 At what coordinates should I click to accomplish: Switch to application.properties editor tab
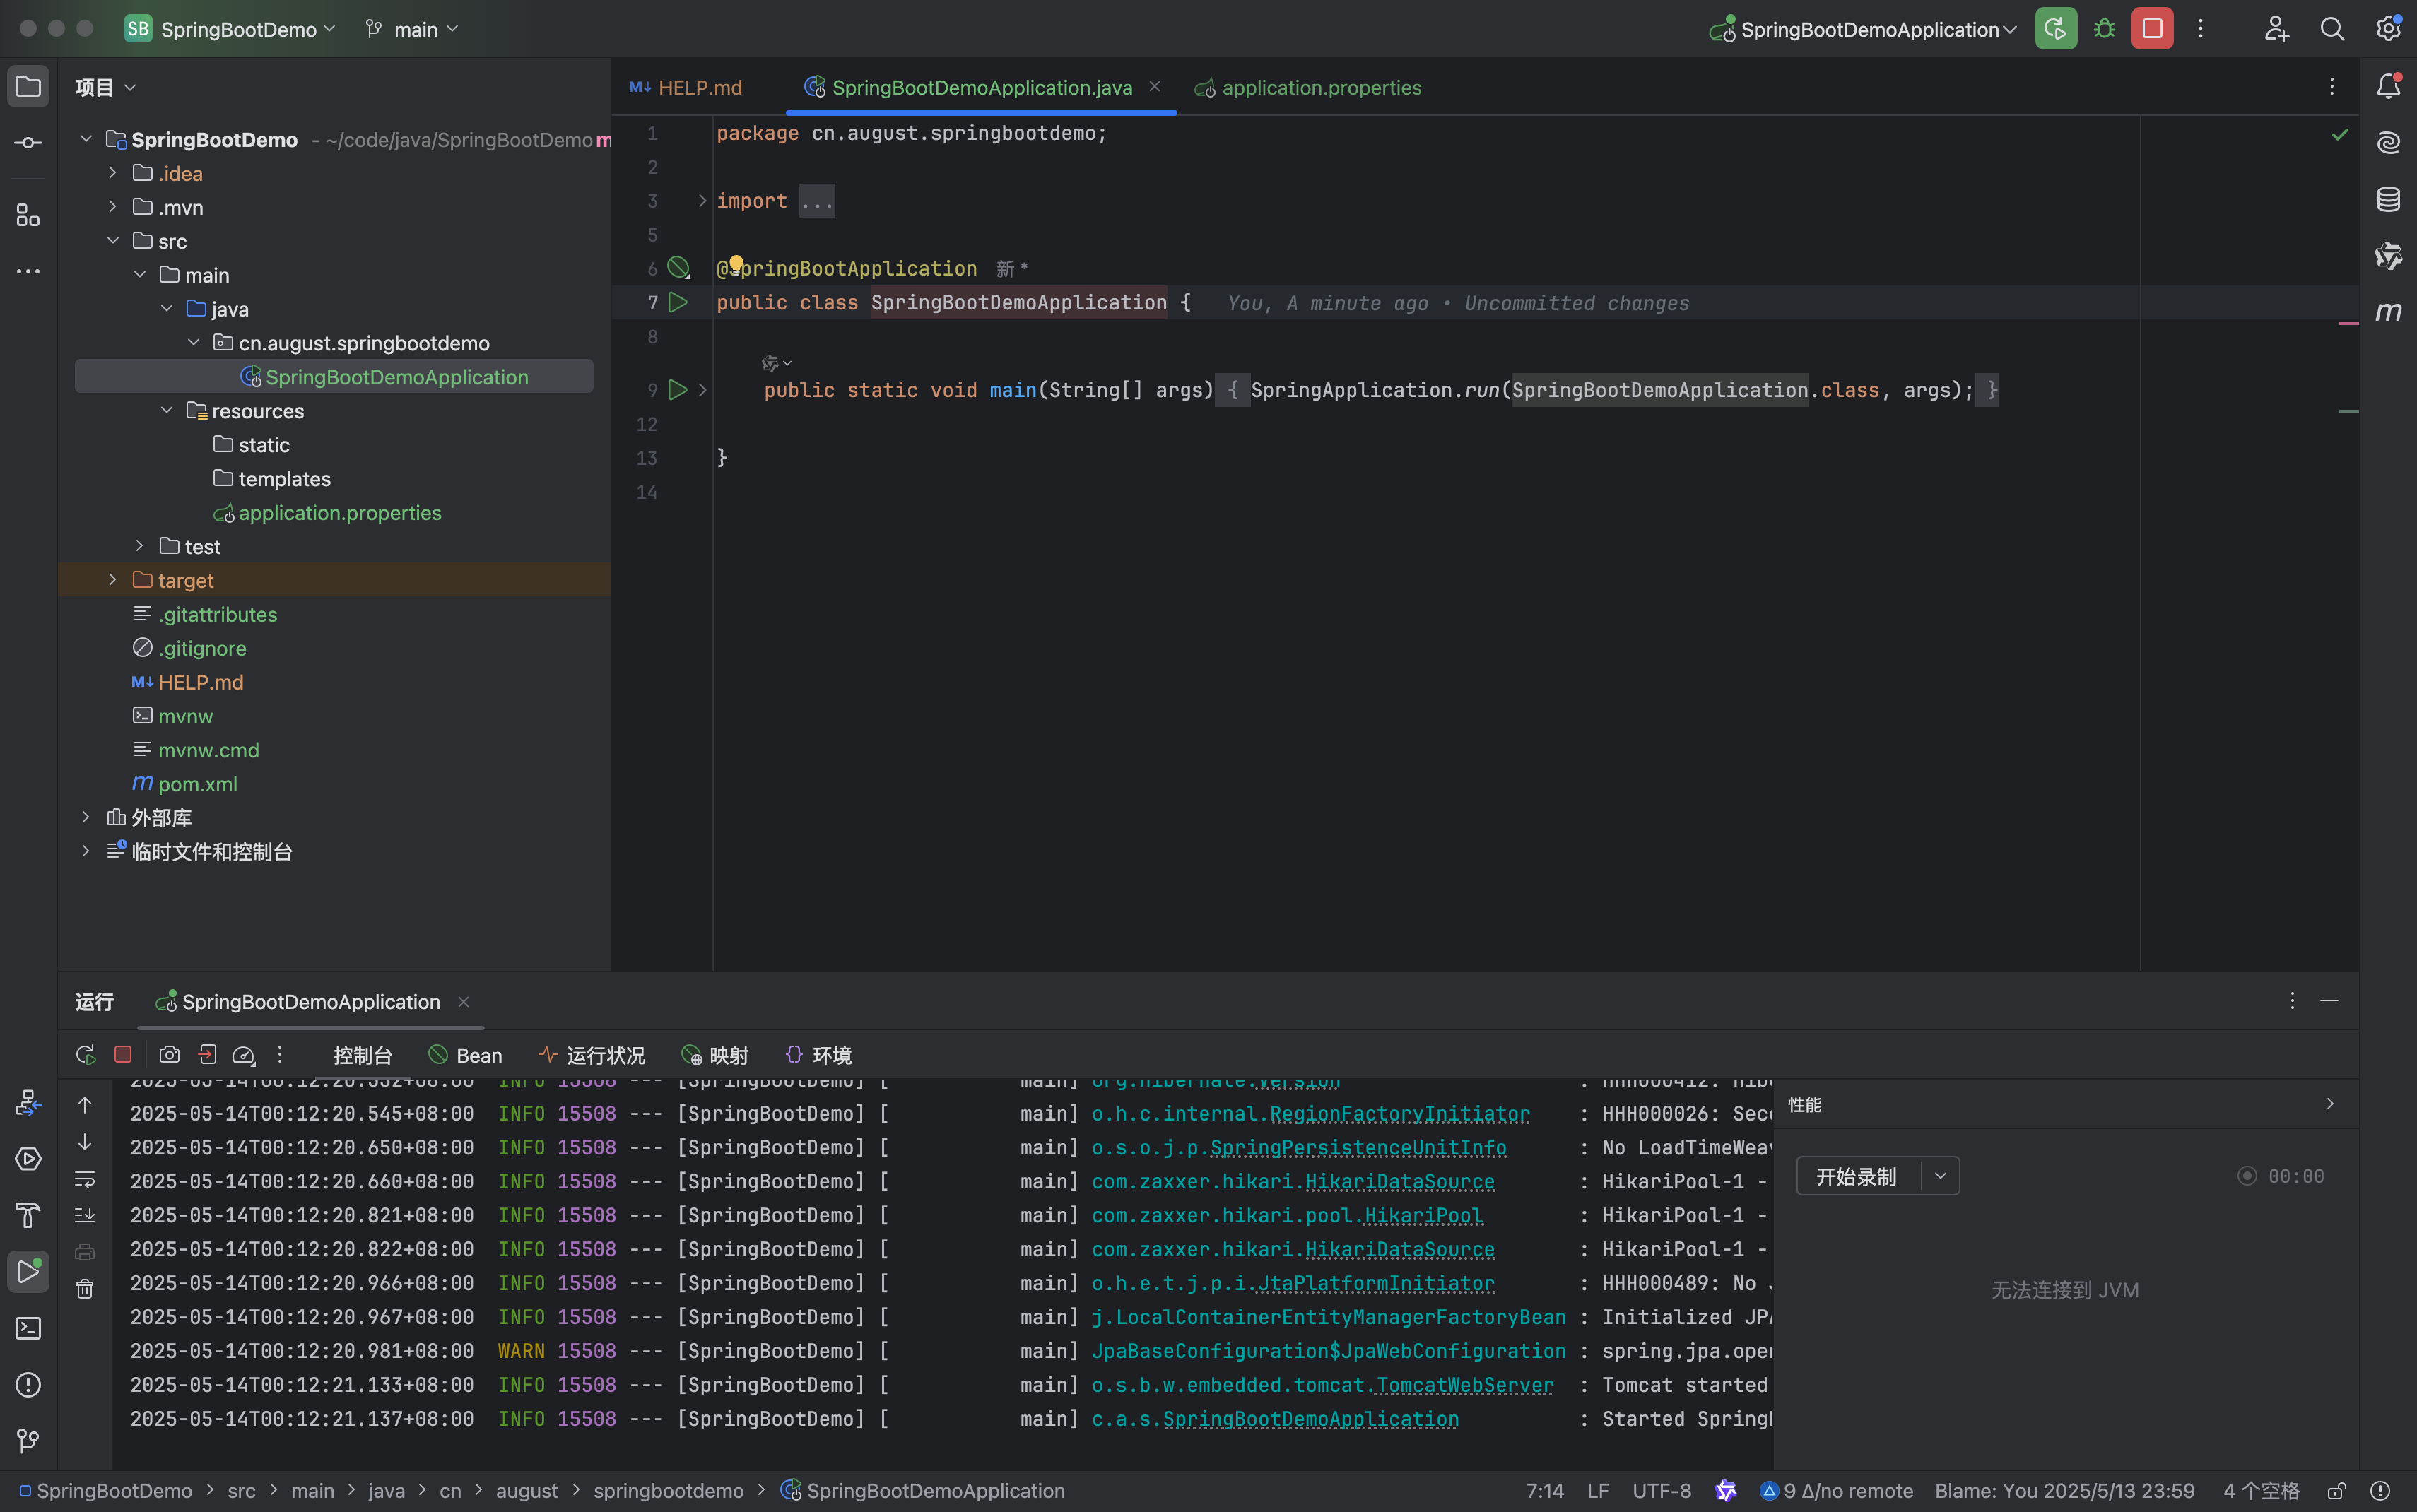[x=1320, y=88]
